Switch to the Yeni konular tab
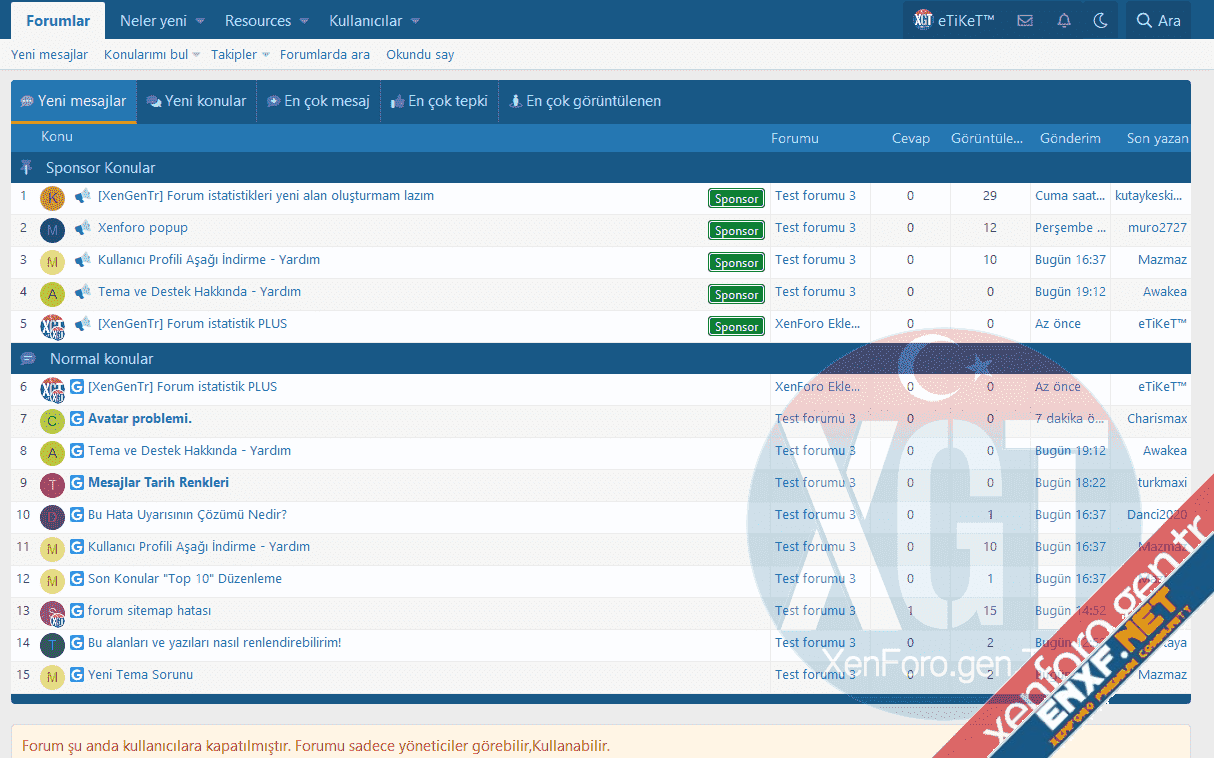1214x758 pixels. tap(196, 101)
